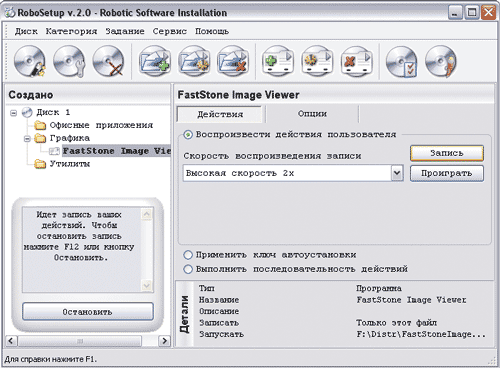This screenshot has width=500, height=368.
Task: Click the RoboSetup title bar app icon
Action: click(x=10, y=13)
